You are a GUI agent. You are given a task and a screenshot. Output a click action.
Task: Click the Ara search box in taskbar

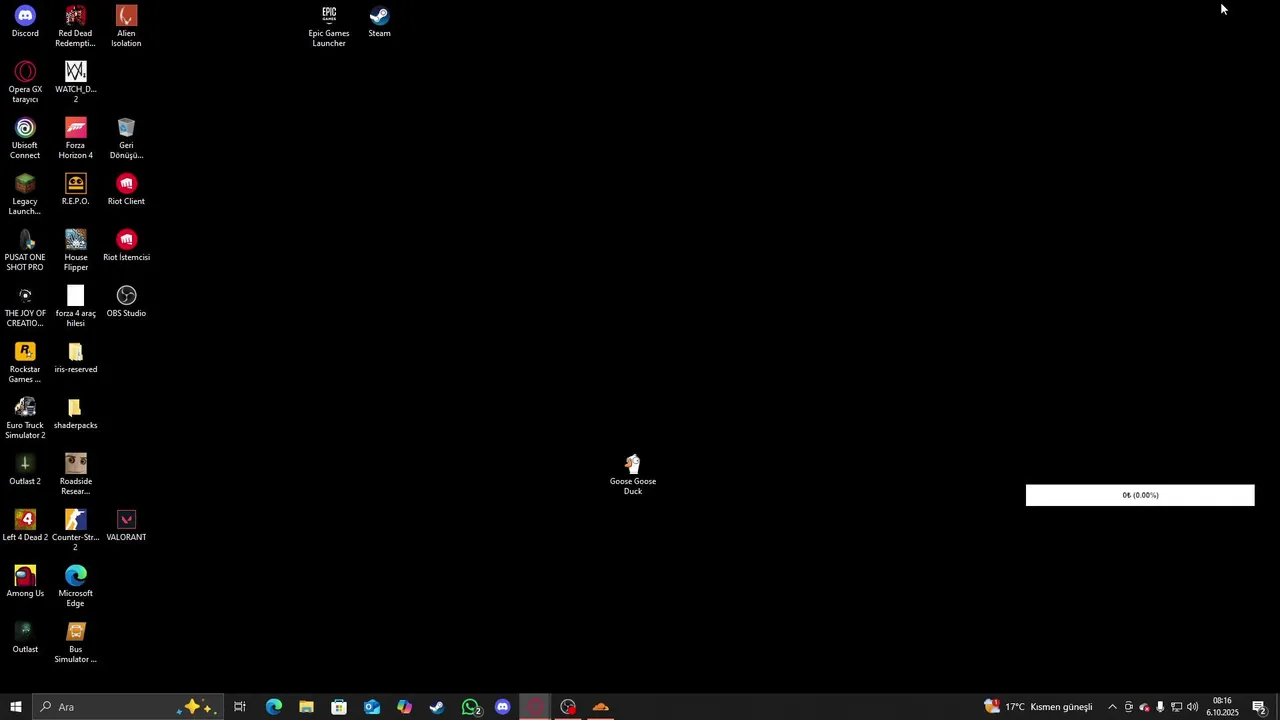point(128,707)
